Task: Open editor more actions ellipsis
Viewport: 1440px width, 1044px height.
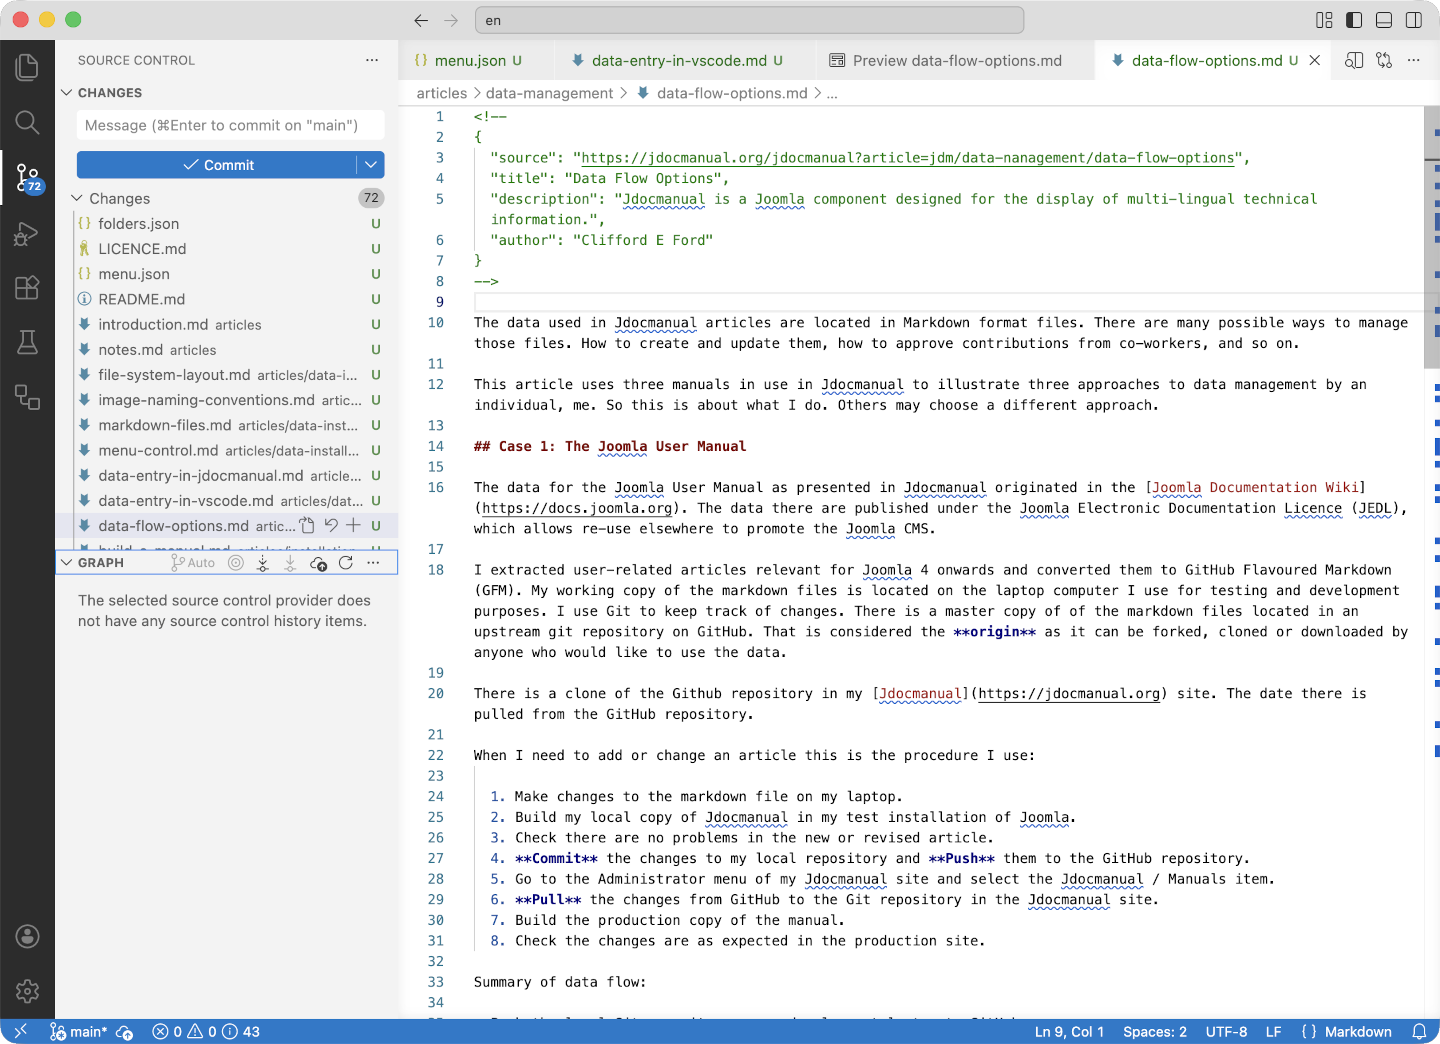Action: click(1414, 60)
